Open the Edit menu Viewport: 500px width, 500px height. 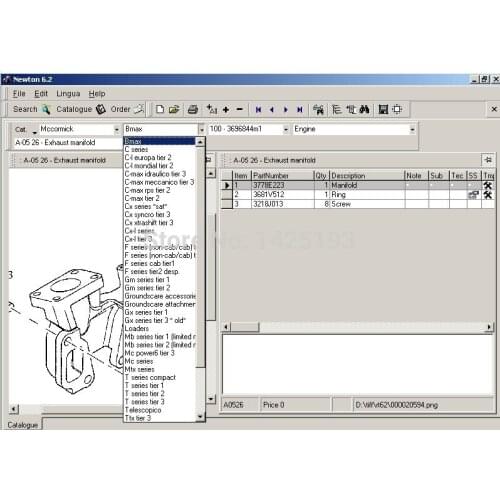point(41,94)
